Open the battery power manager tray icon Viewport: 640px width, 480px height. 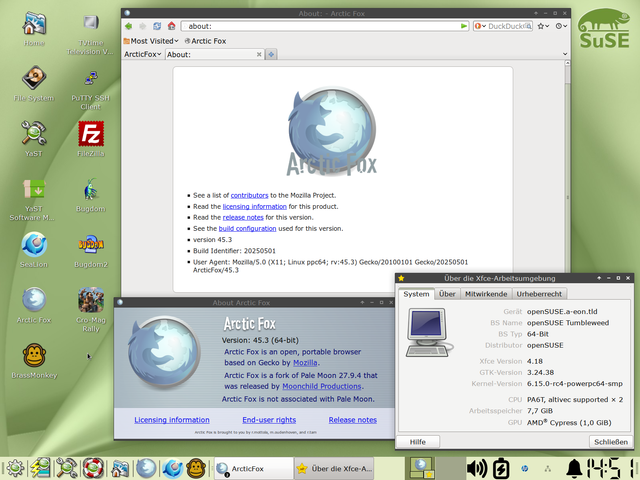(x=501, y=468)
